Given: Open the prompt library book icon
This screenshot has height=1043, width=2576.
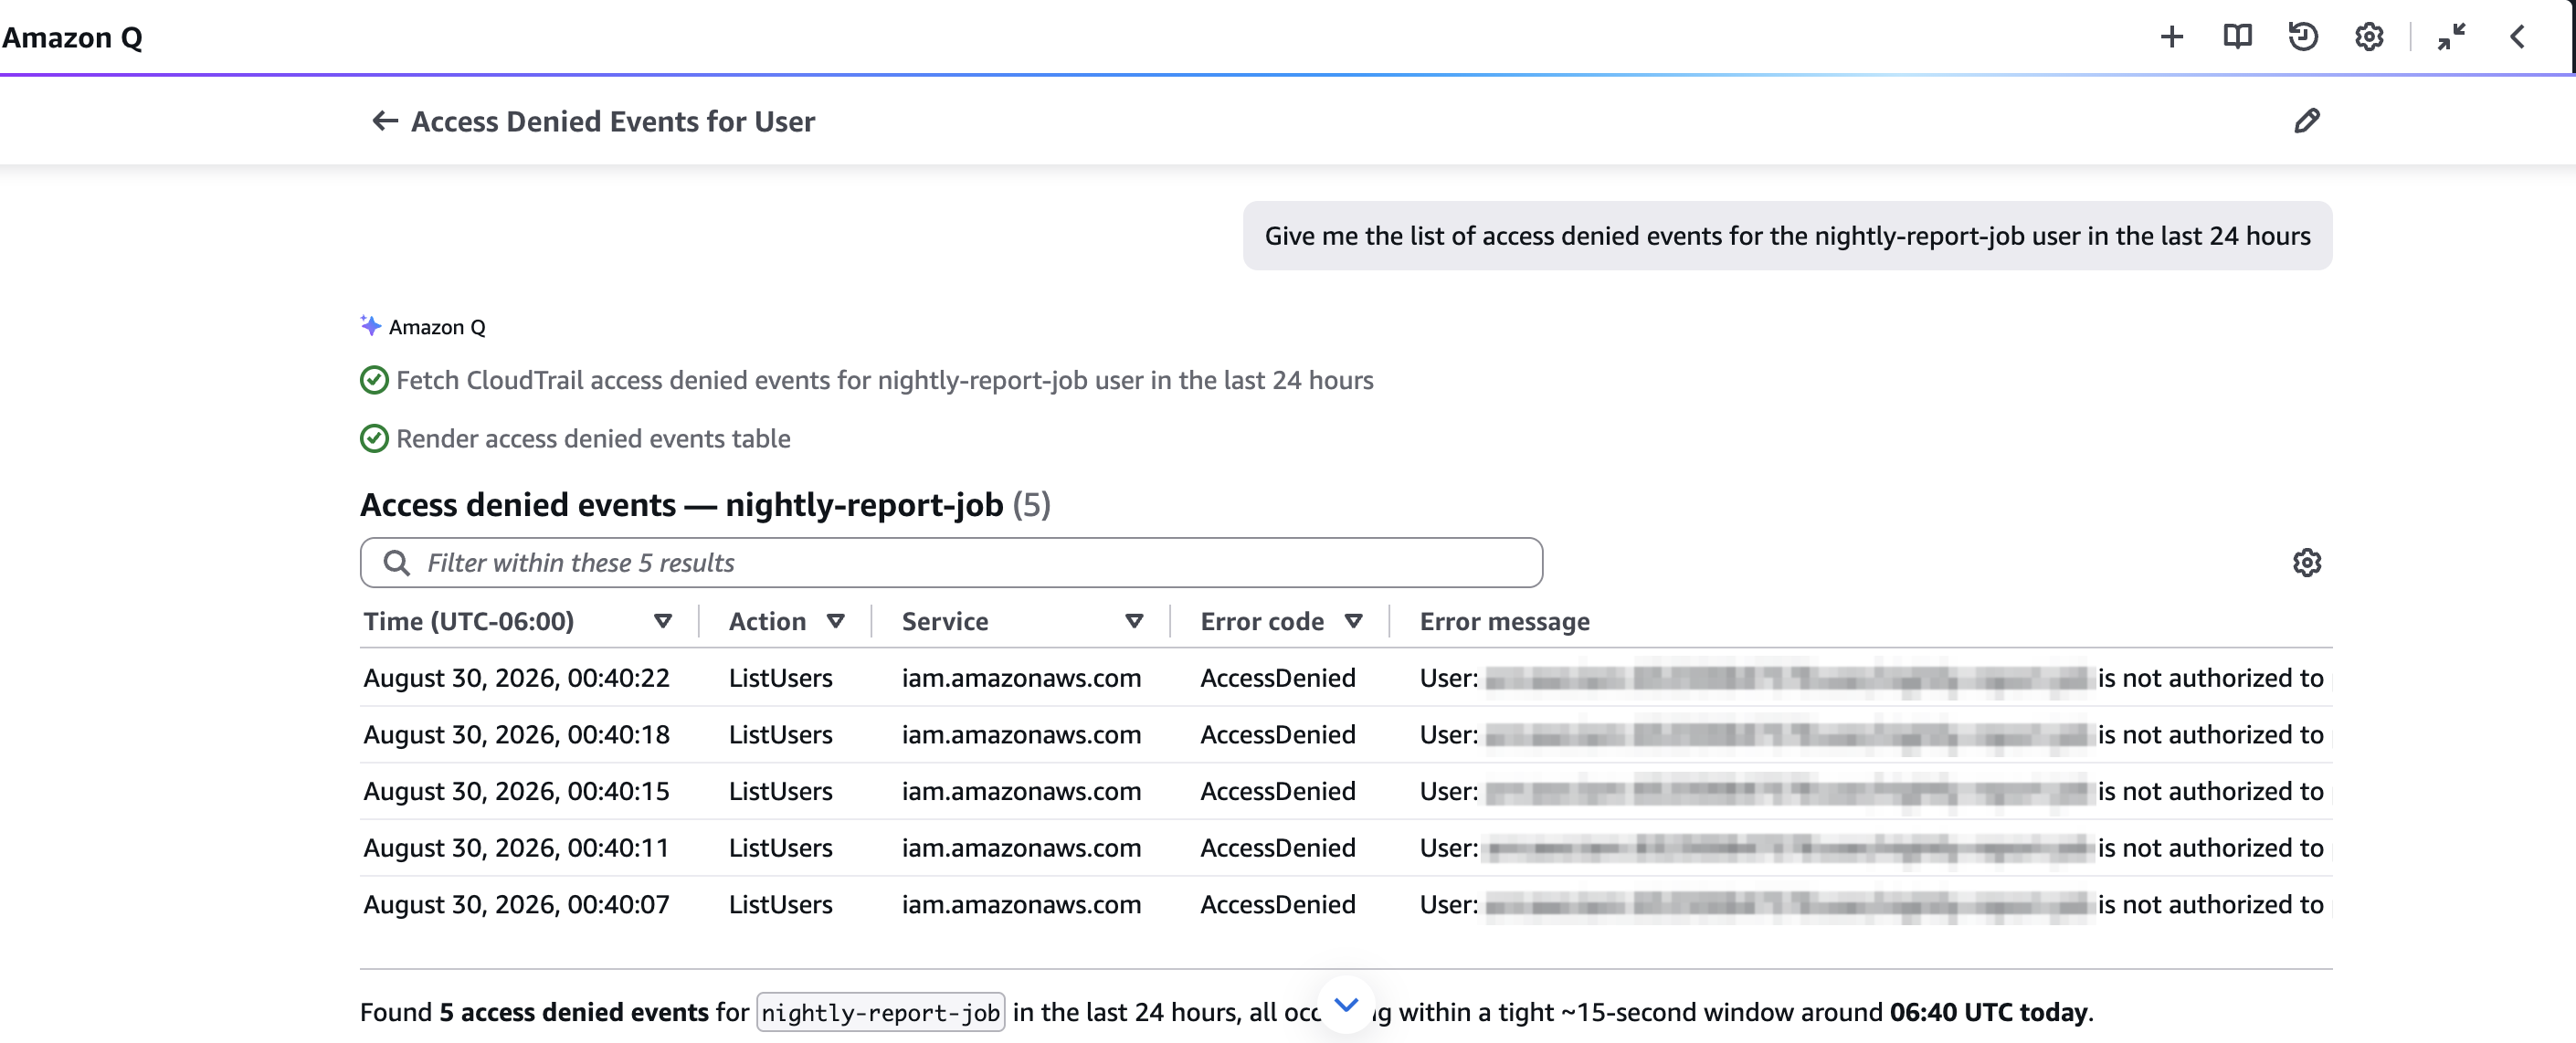Looking at the screenshot, I should tap(2237, 37).
